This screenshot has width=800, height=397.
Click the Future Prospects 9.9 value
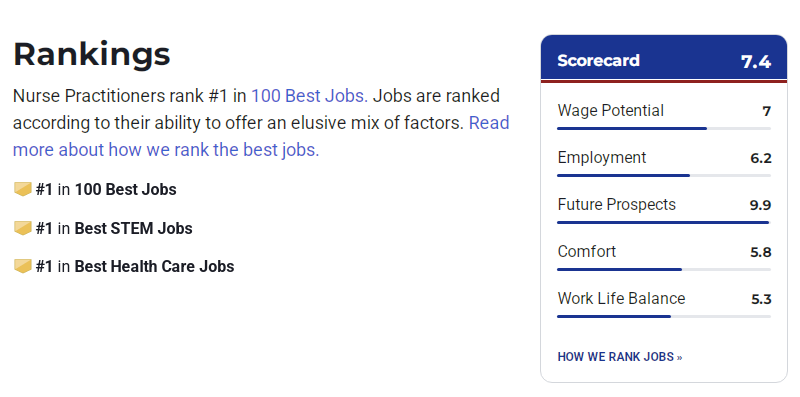point(760,205)
